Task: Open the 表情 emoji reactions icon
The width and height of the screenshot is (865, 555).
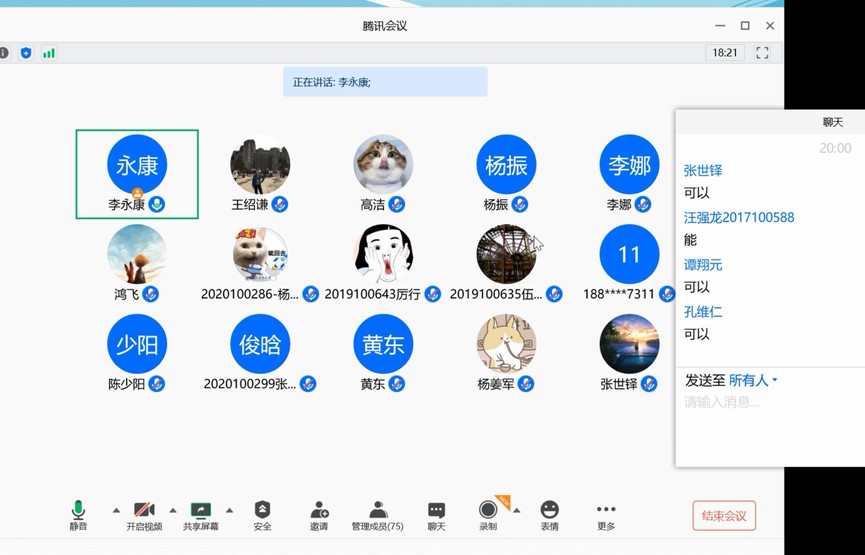Action: click(x=549, y=510)
